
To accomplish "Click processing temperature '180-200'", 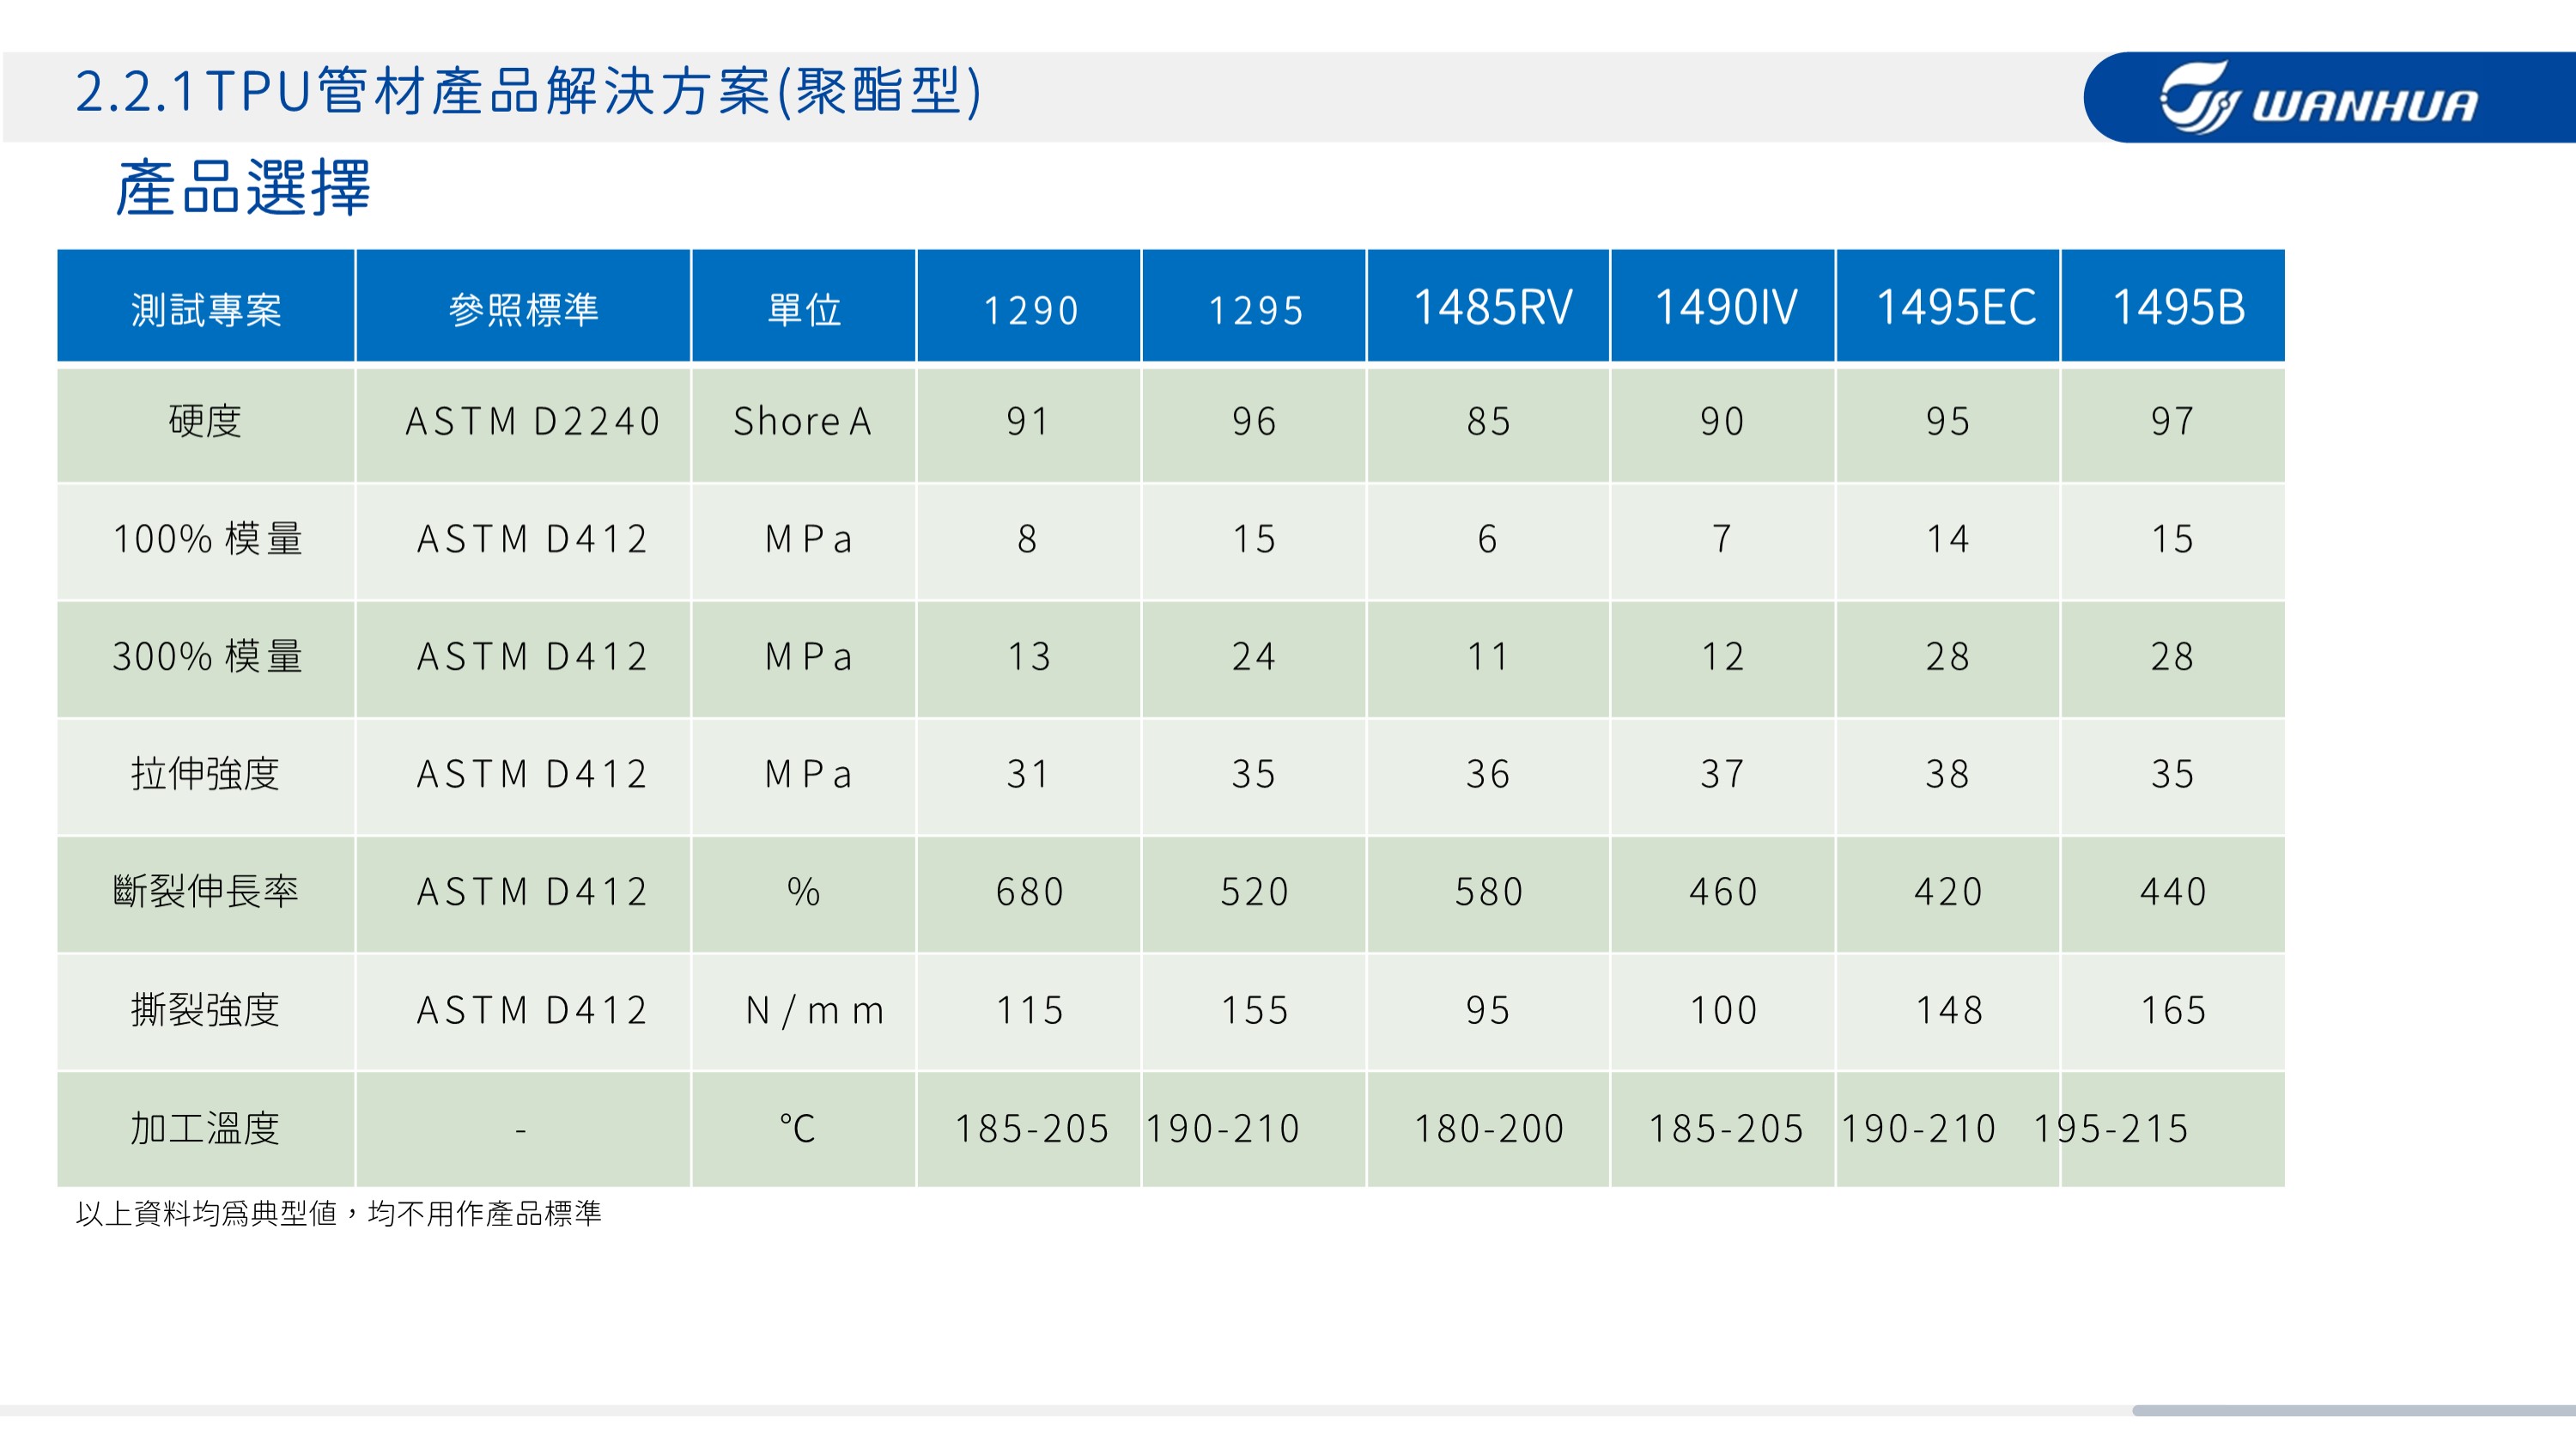I will [x=1489, y=1128].
